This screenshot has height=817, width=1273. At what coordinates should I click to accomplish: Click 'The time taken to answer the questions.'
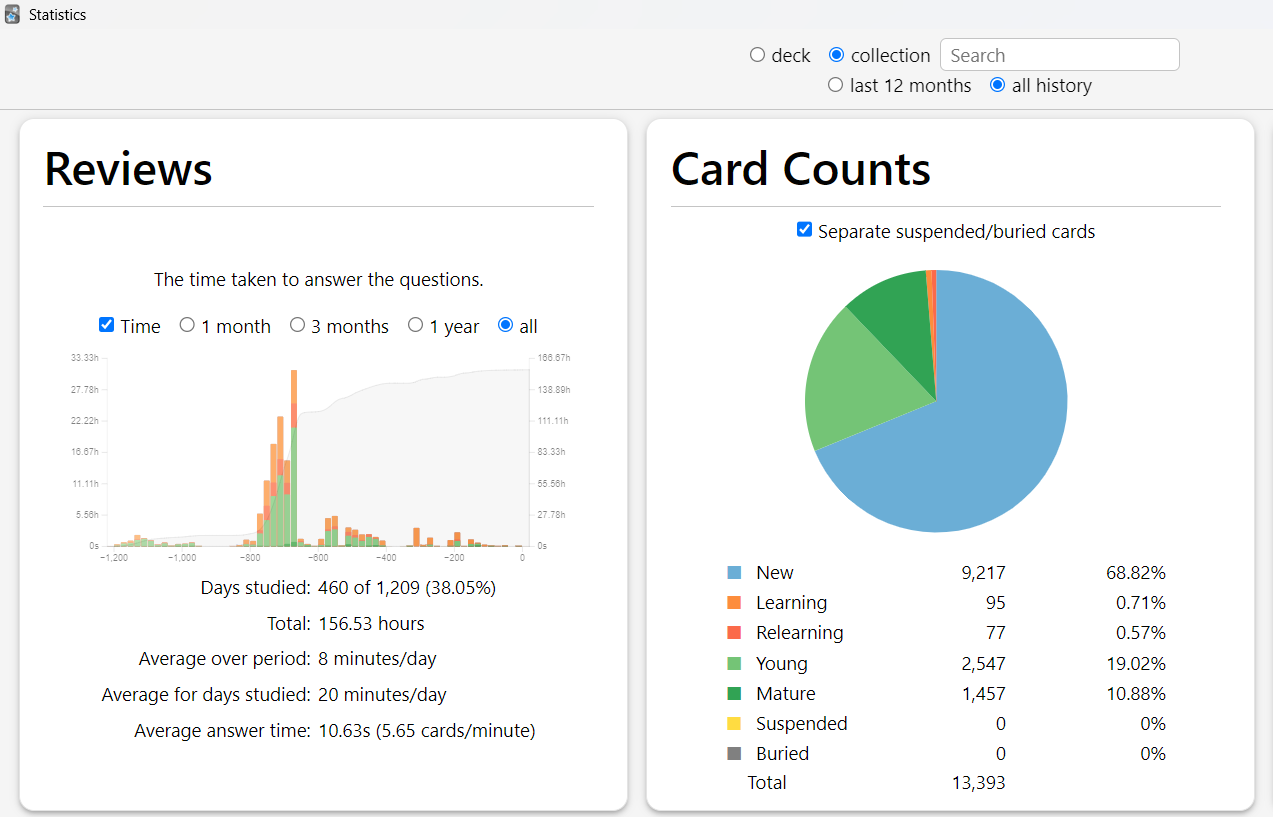319,280
